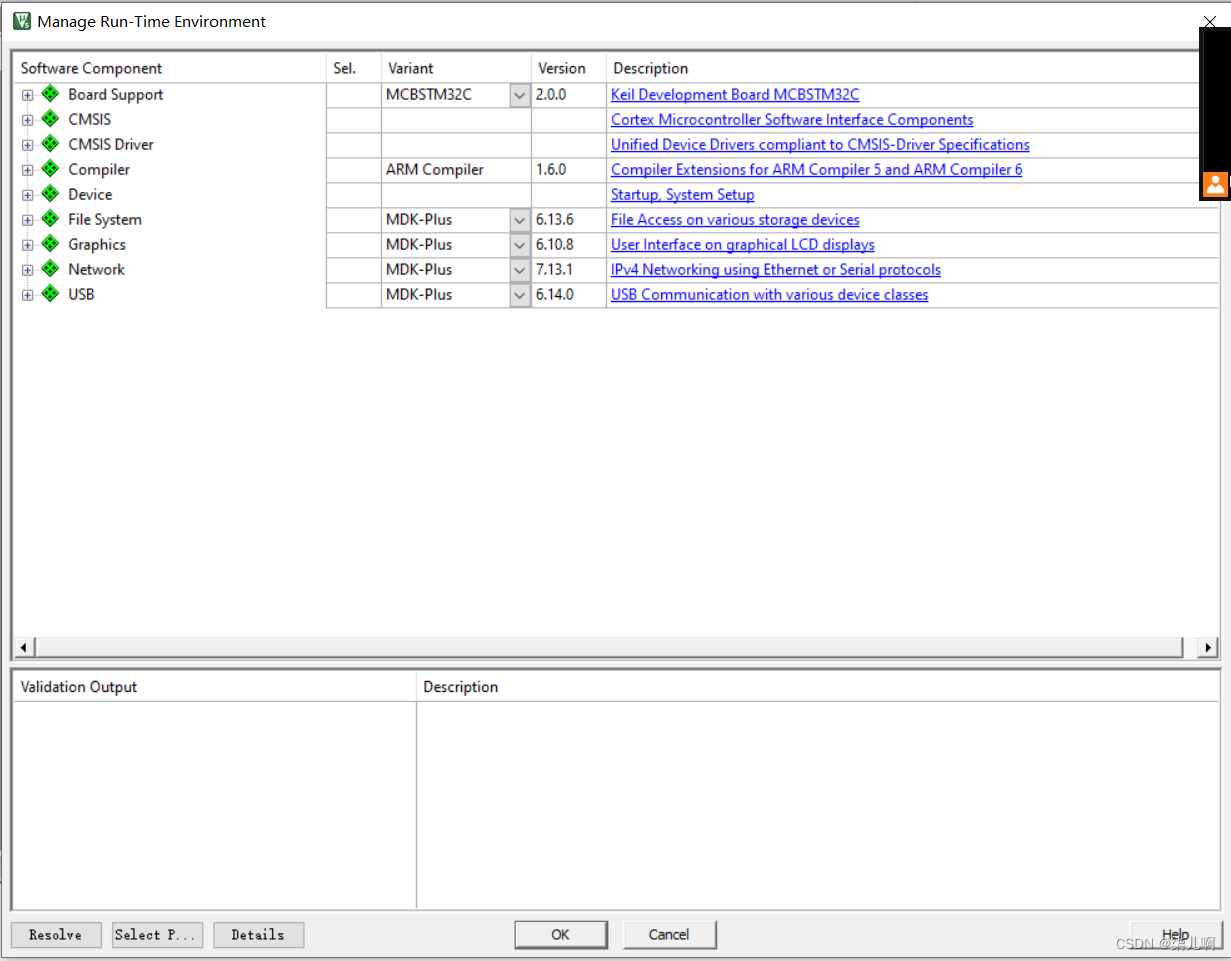Select the File System tree label
Screen dimensions: 1231x961
(105, 220)
